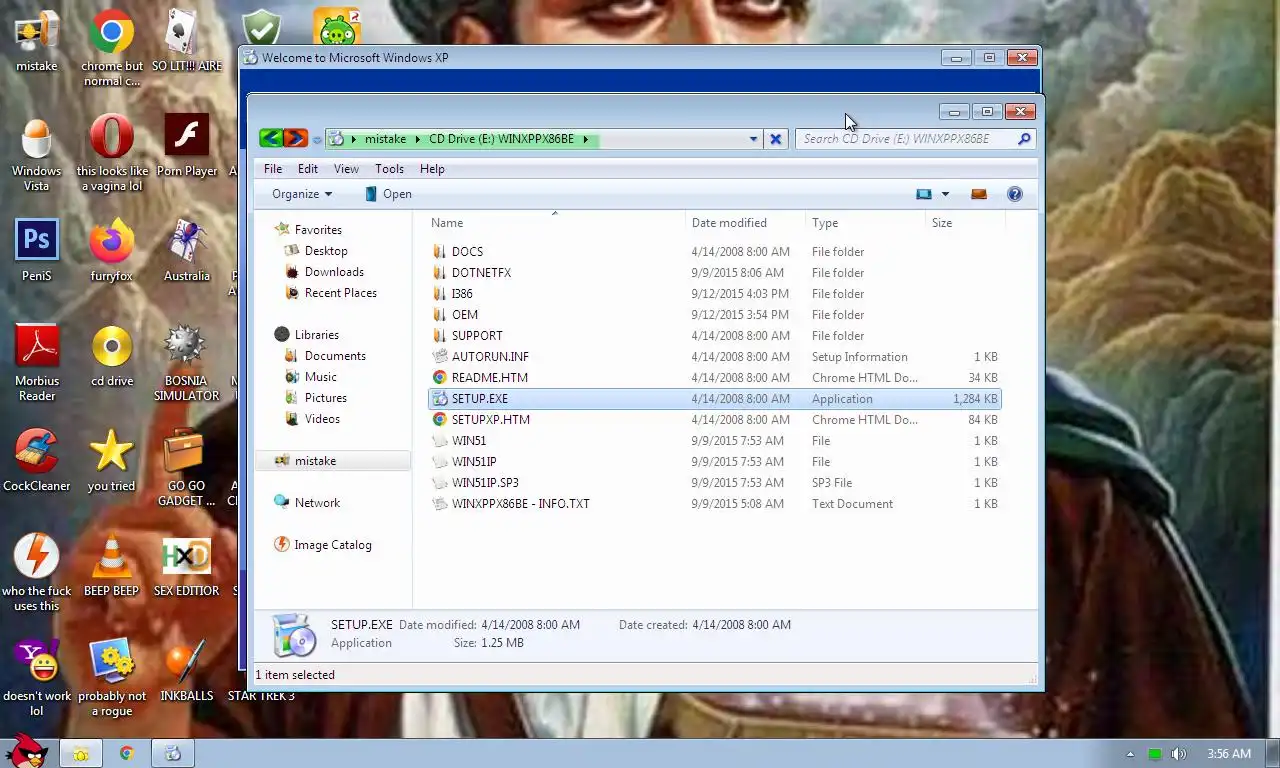Go back with the green Back arrow
Image resolution: width=1280 pixels, height=768 pixels.
(270, 139)
